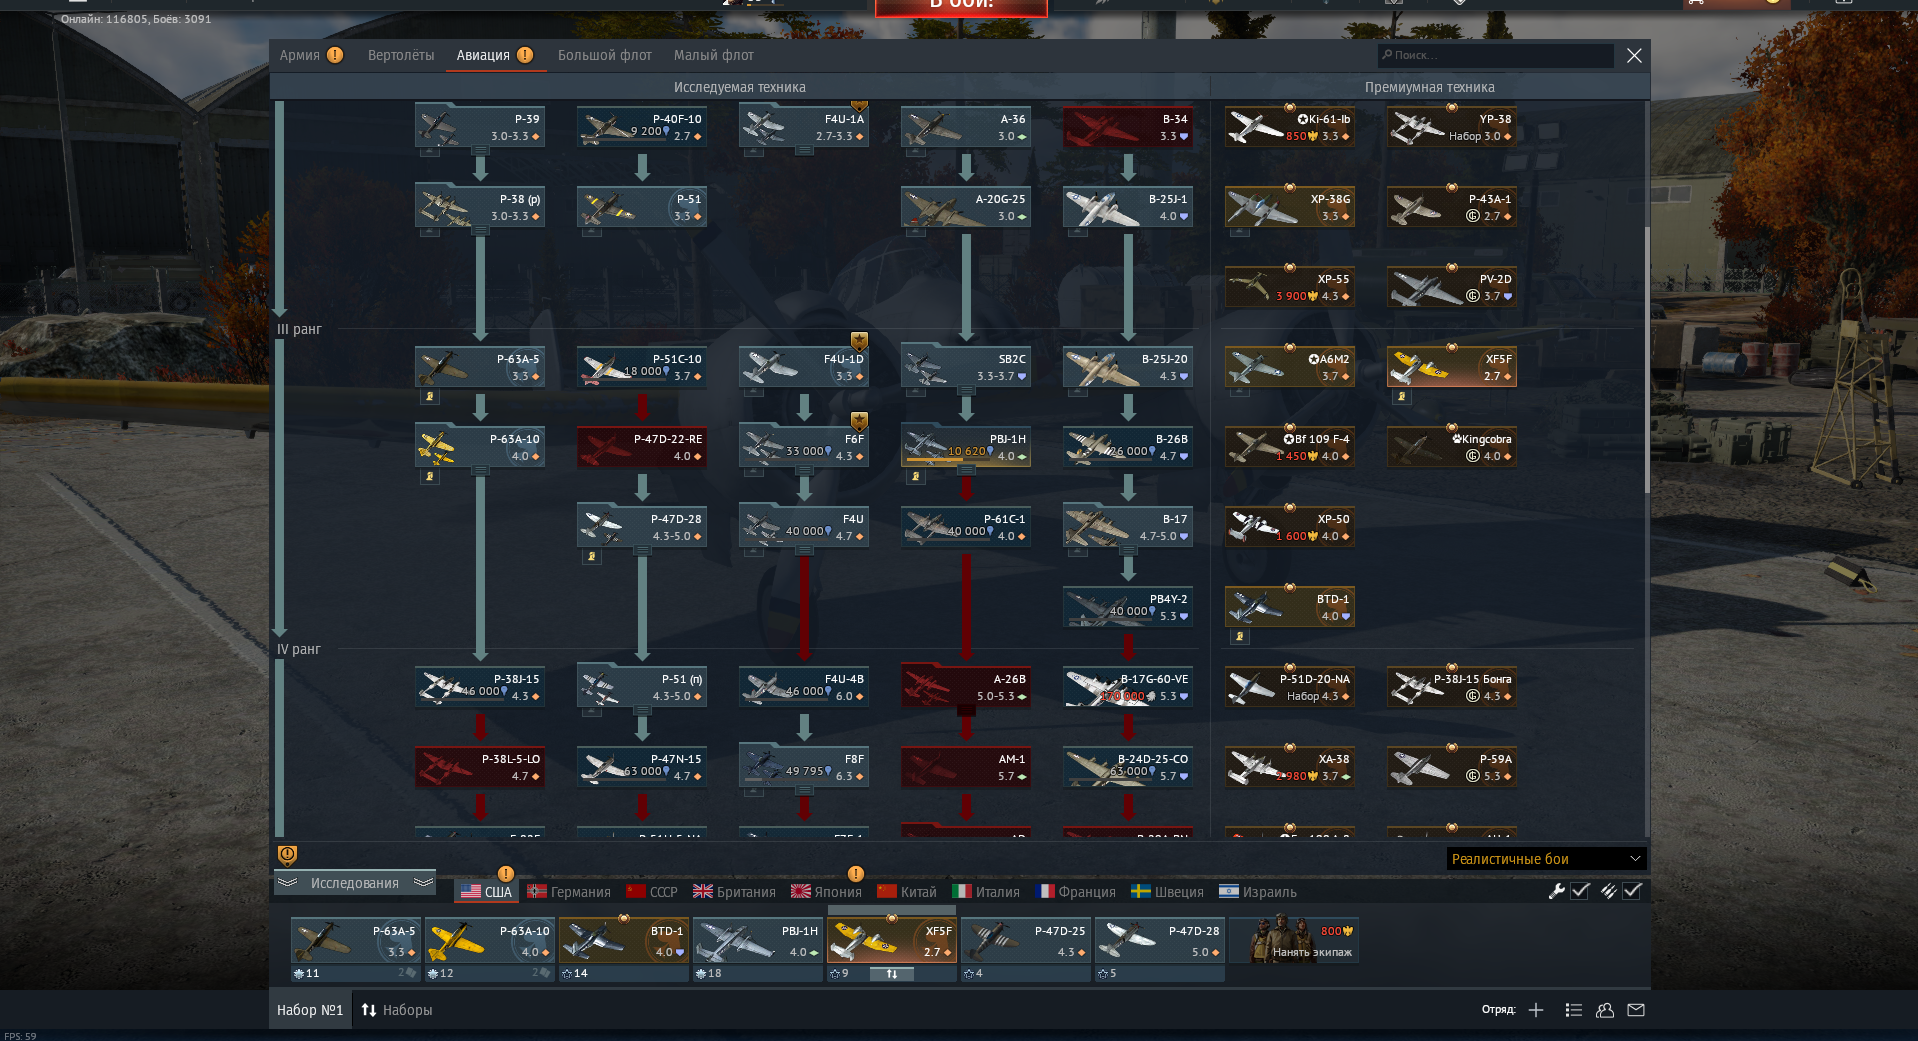
Task: Select the СССР nation flag
Action: [651, 892]
